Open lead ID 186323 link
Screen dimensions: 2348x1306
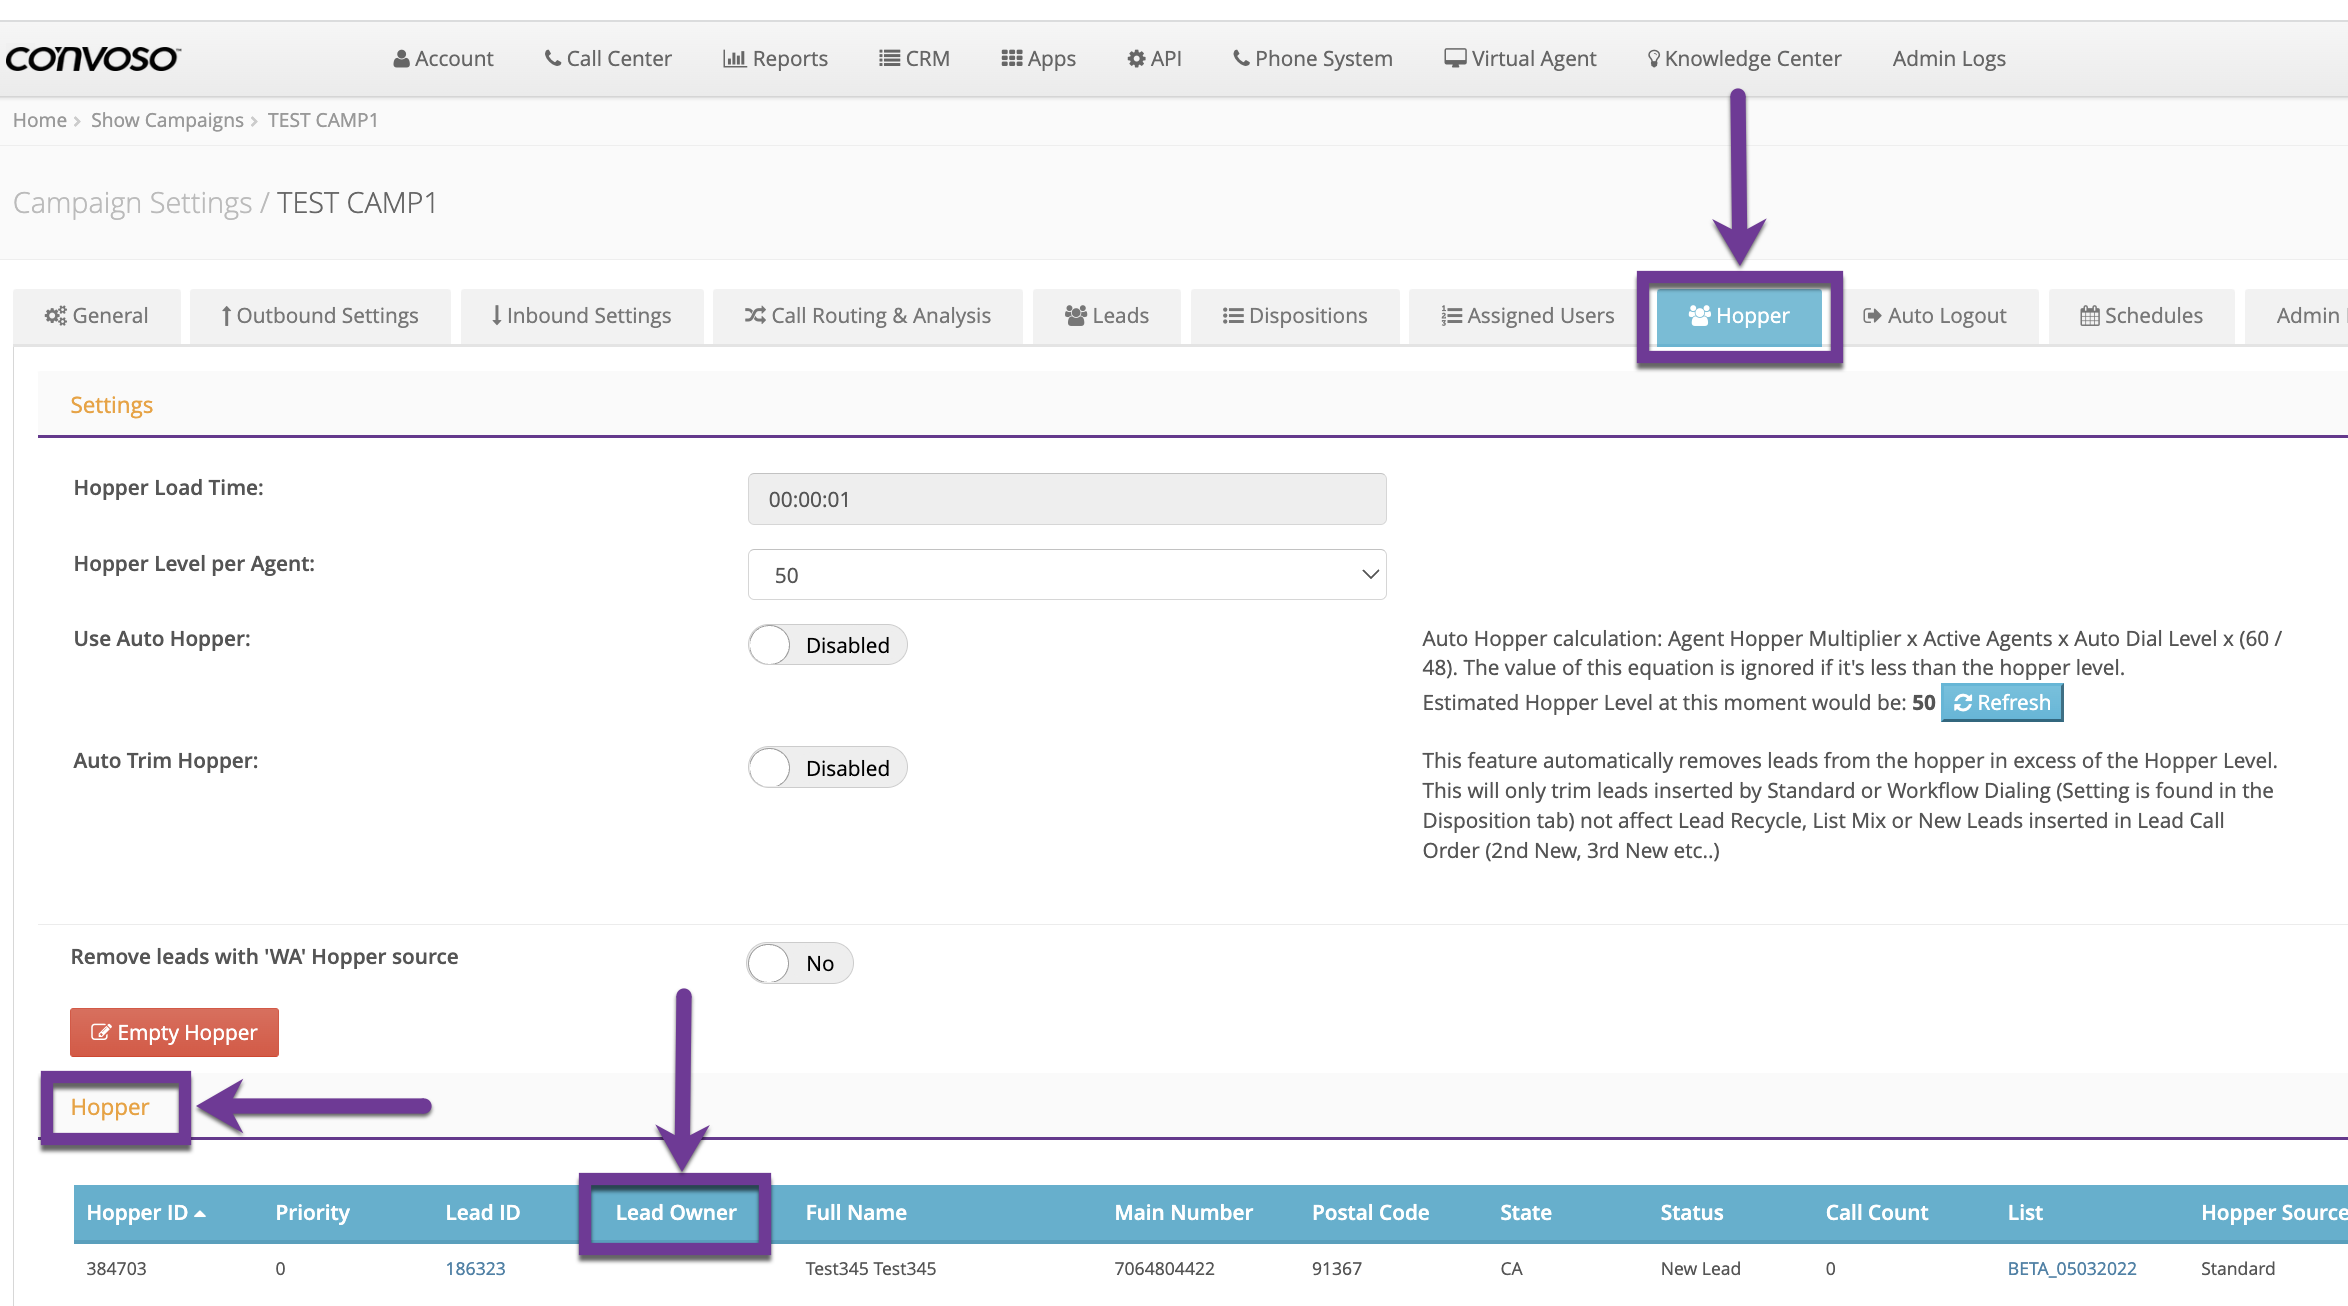pos(475,1268)
